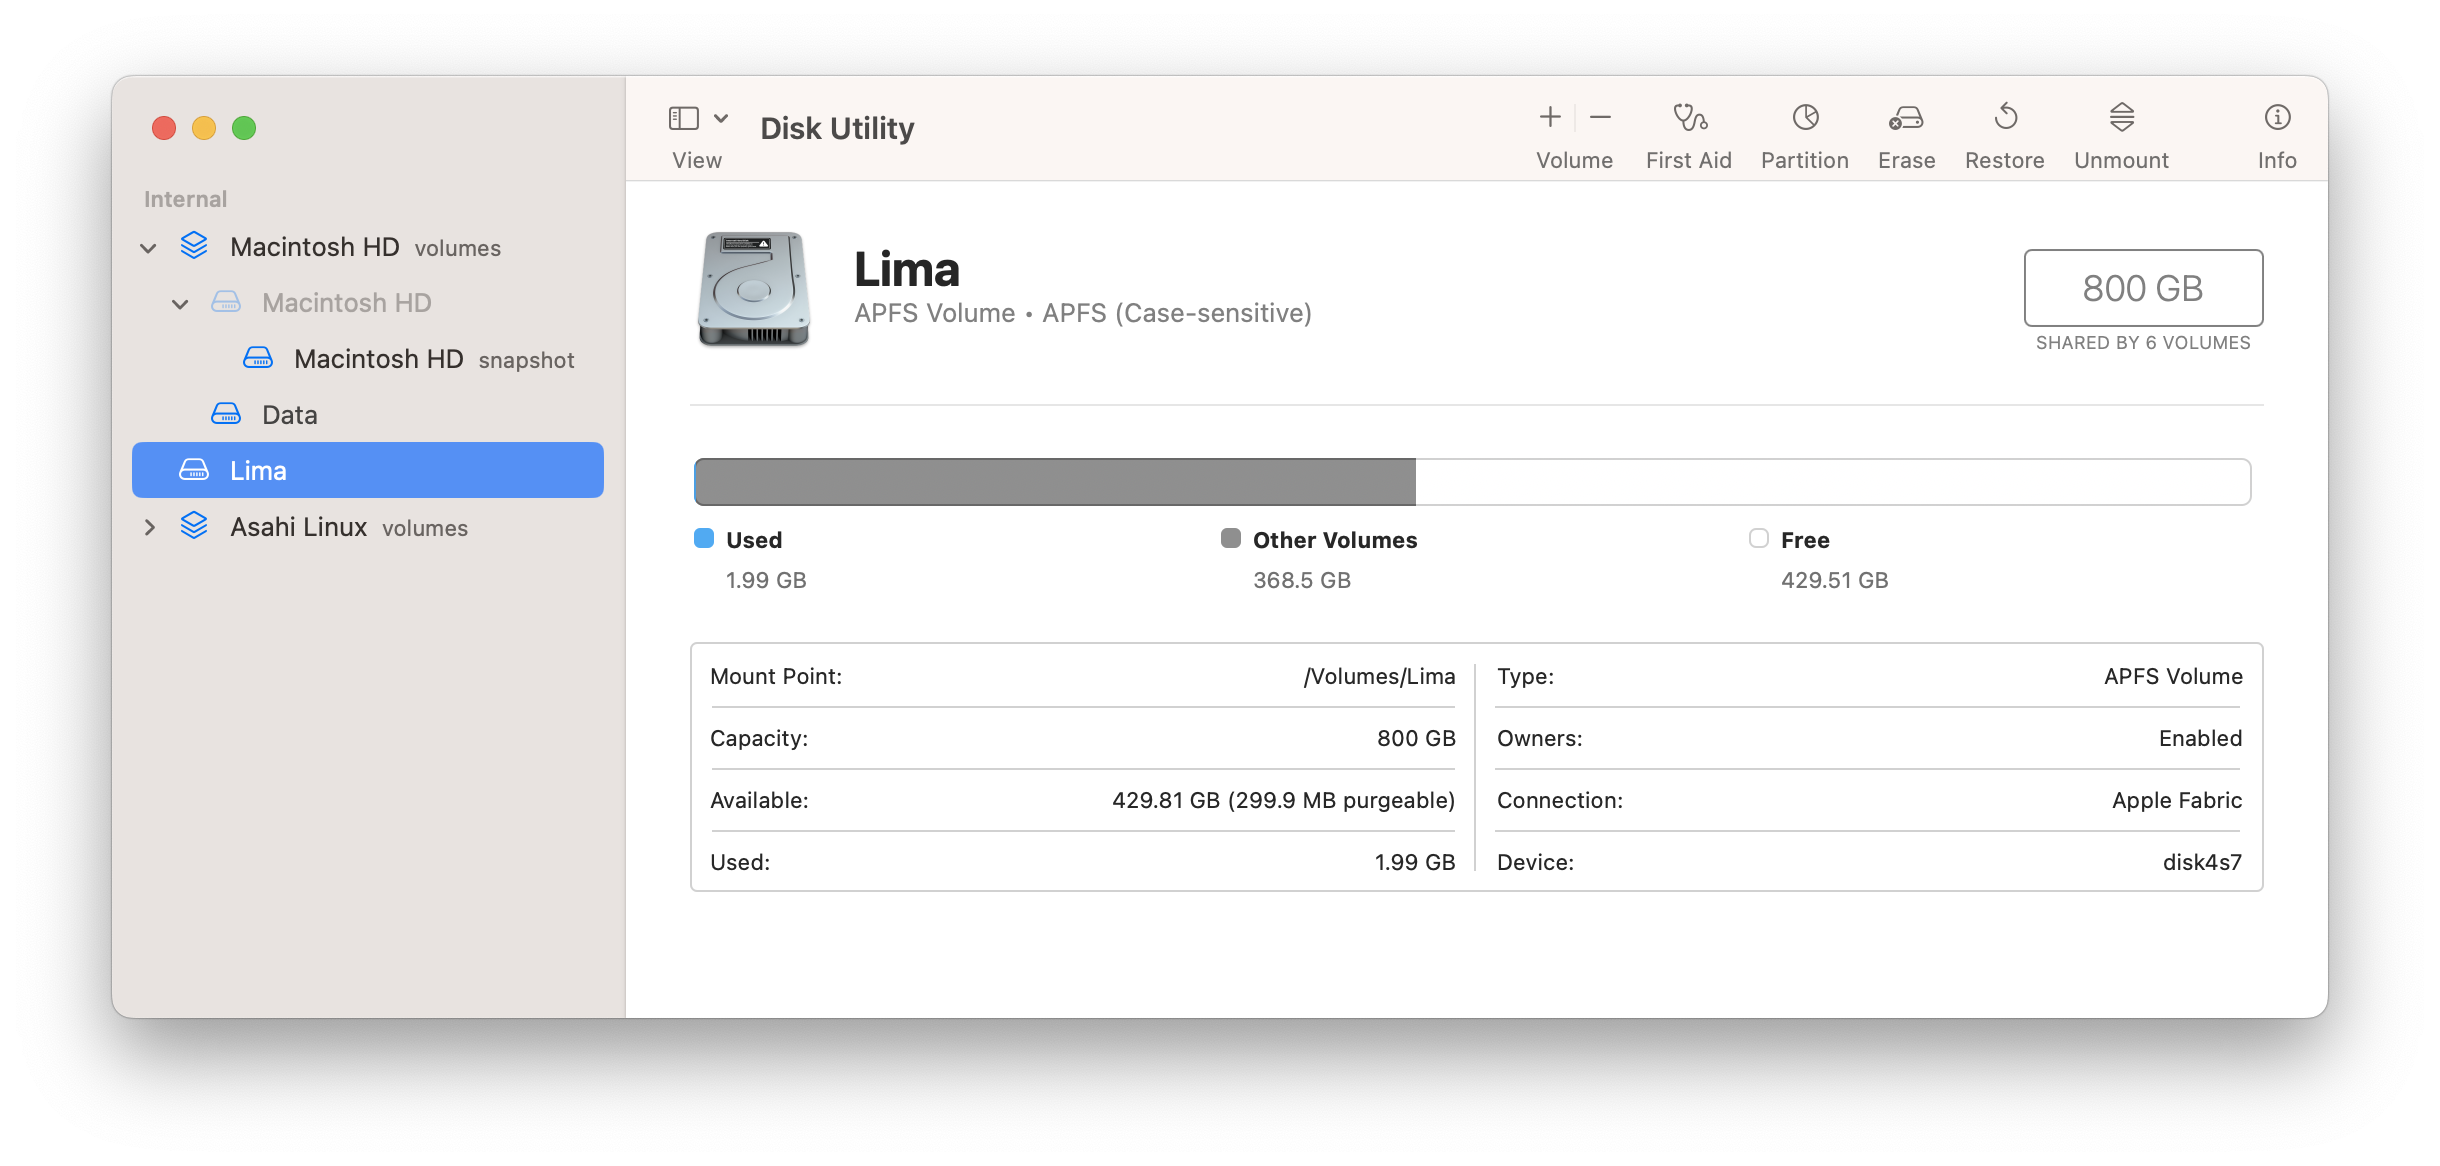Select the Macintosh HD snapshot entry

(x=378, y=358)
